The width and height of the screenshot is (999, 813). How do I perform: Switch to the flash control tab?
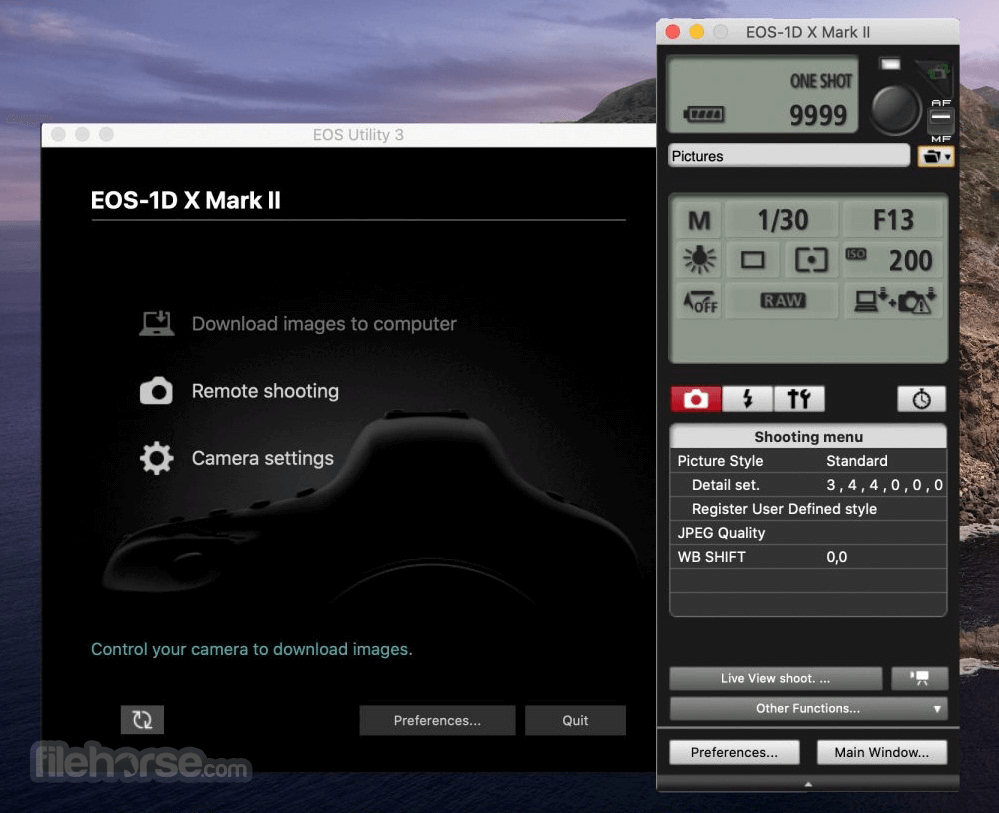click(747, 399)
